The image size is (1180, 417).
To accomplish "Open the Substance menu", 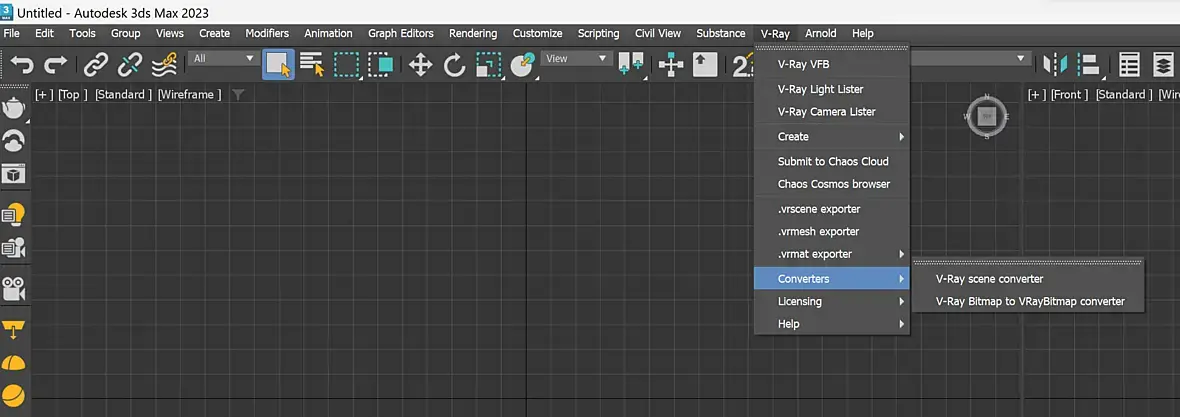I will 721,33.
